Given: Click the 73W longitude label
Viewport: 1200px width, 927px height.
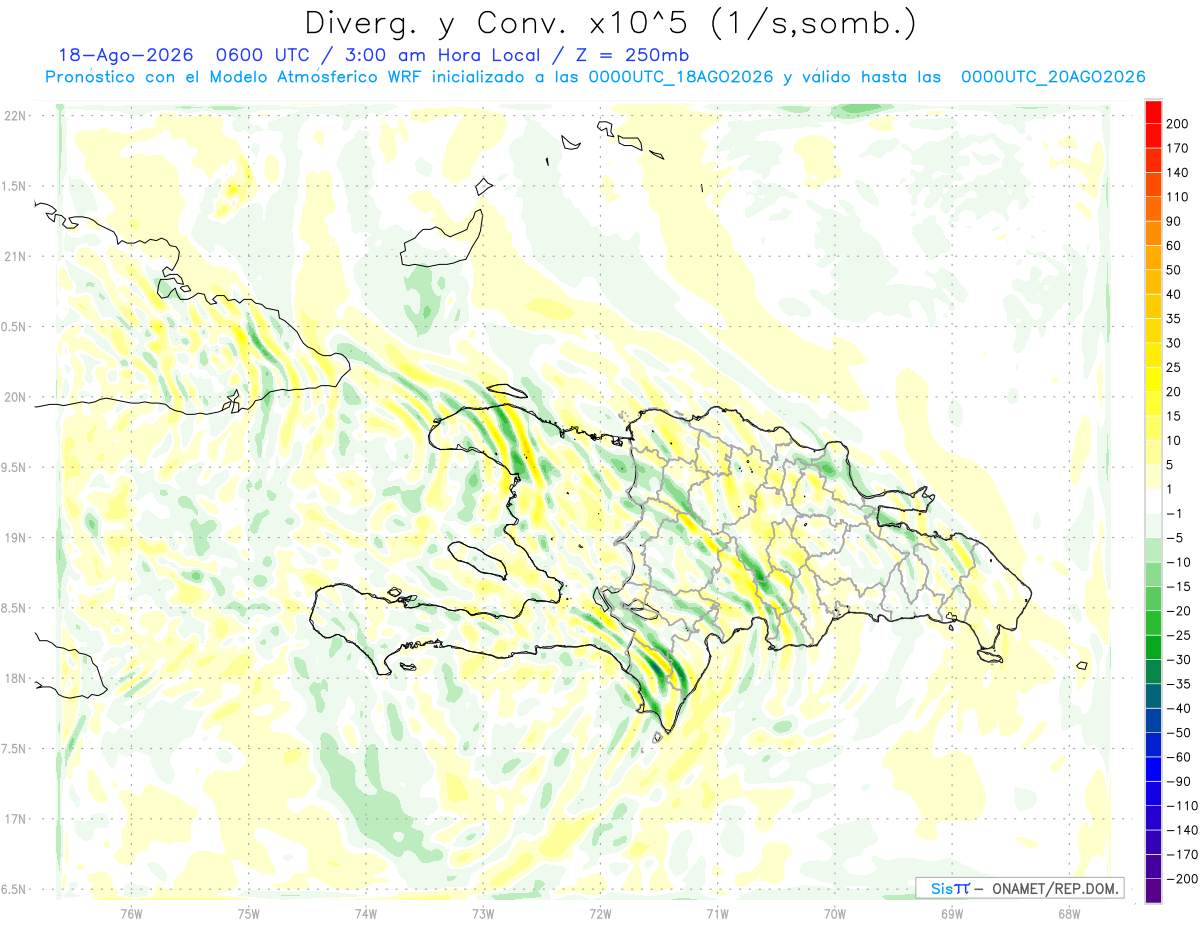Looking at the screenshot, I should (x=483, y=913).
